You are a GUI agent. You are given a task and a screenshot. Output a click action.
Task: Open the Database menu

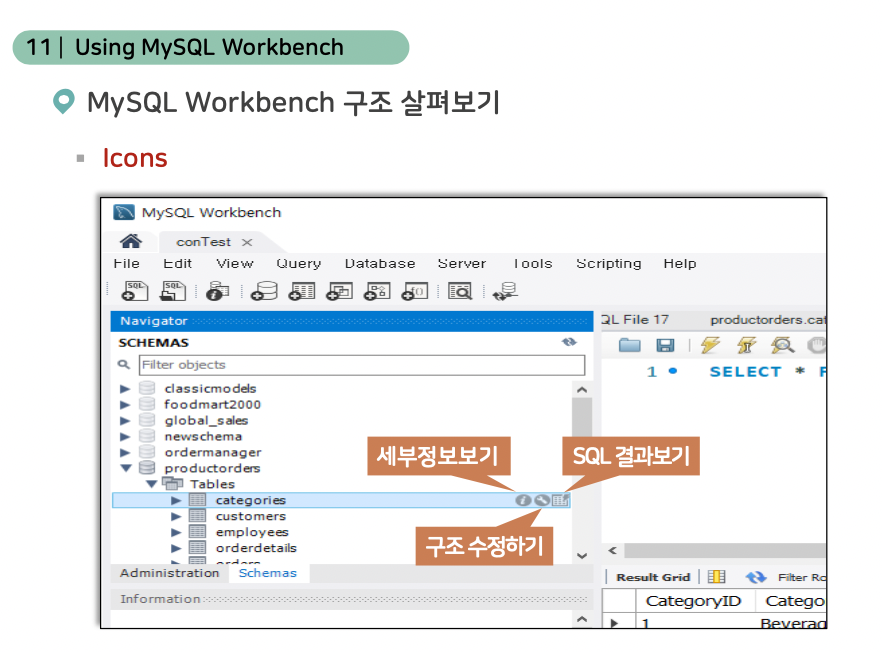[380, 263]
